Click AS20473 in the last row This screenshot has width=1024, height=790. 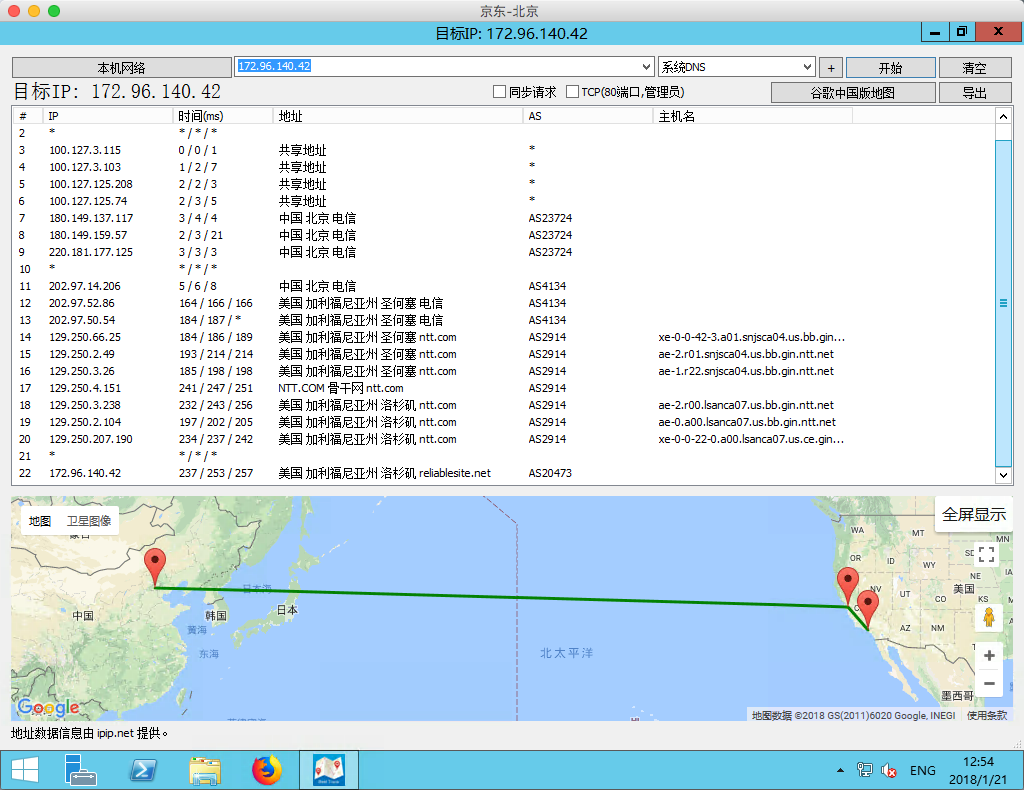point(550,473)
